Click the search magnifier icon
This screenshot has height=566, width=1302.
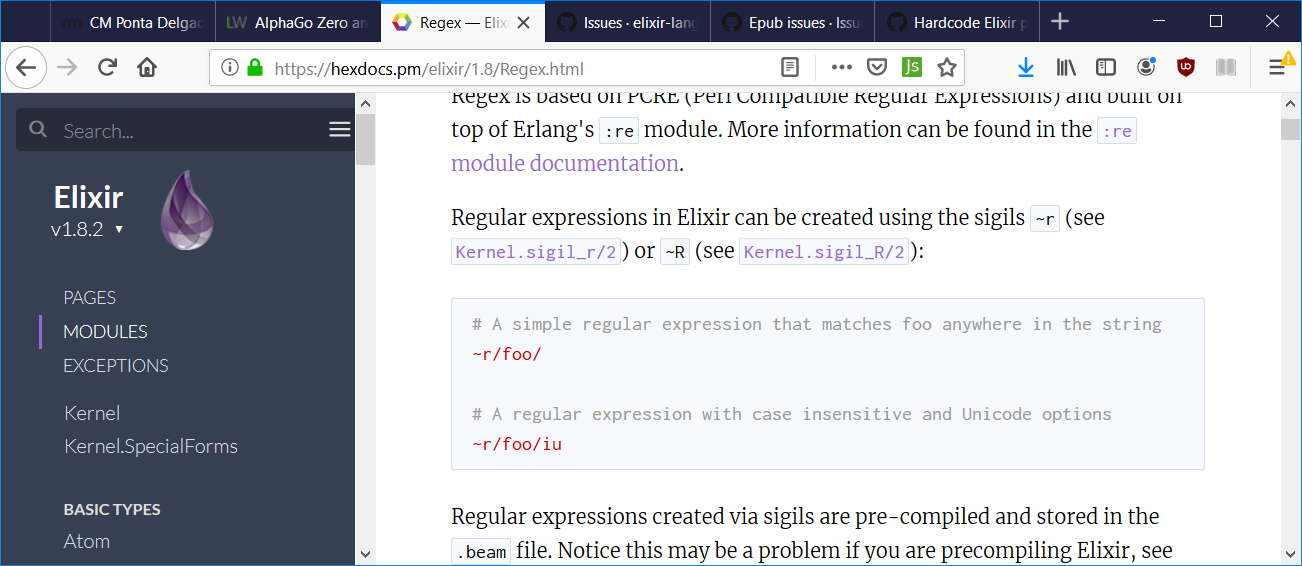pos(38,130)
